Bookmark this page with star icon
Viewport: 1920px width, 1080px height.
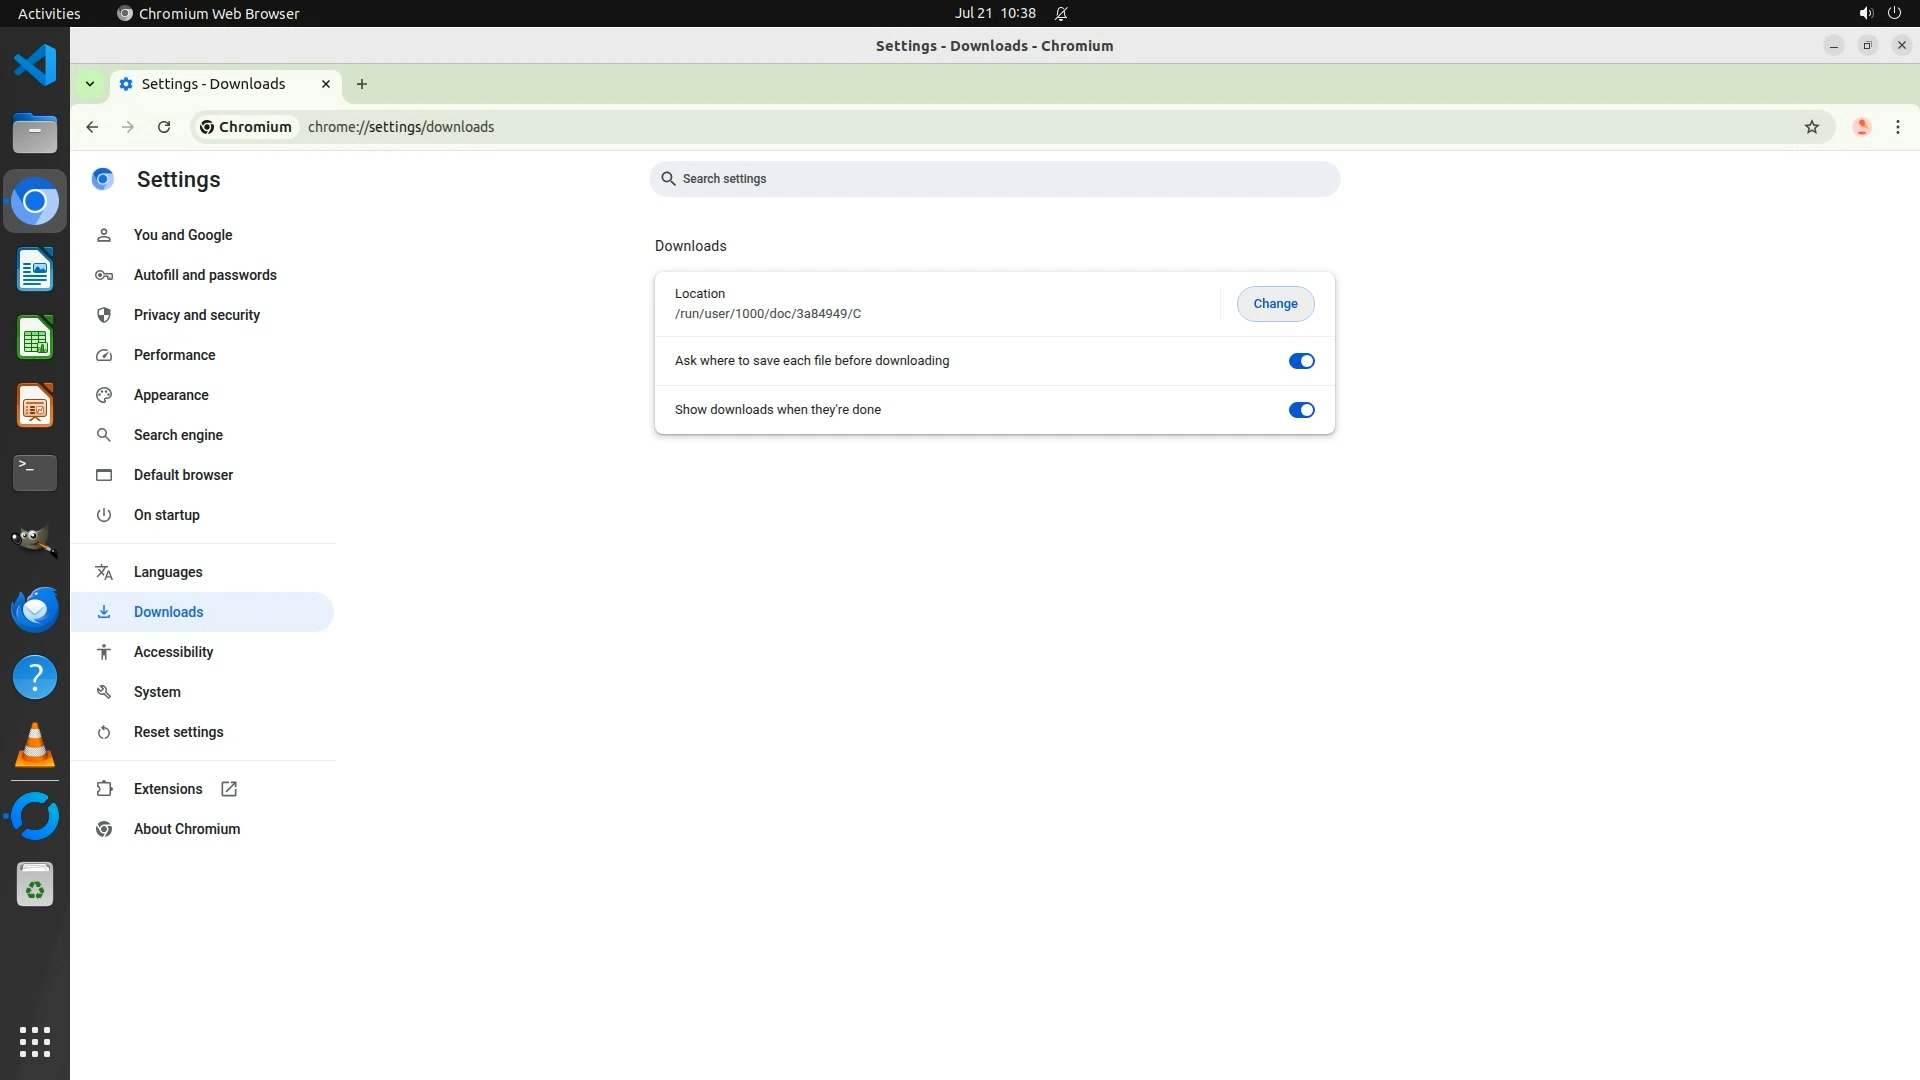click(1811, 127)
